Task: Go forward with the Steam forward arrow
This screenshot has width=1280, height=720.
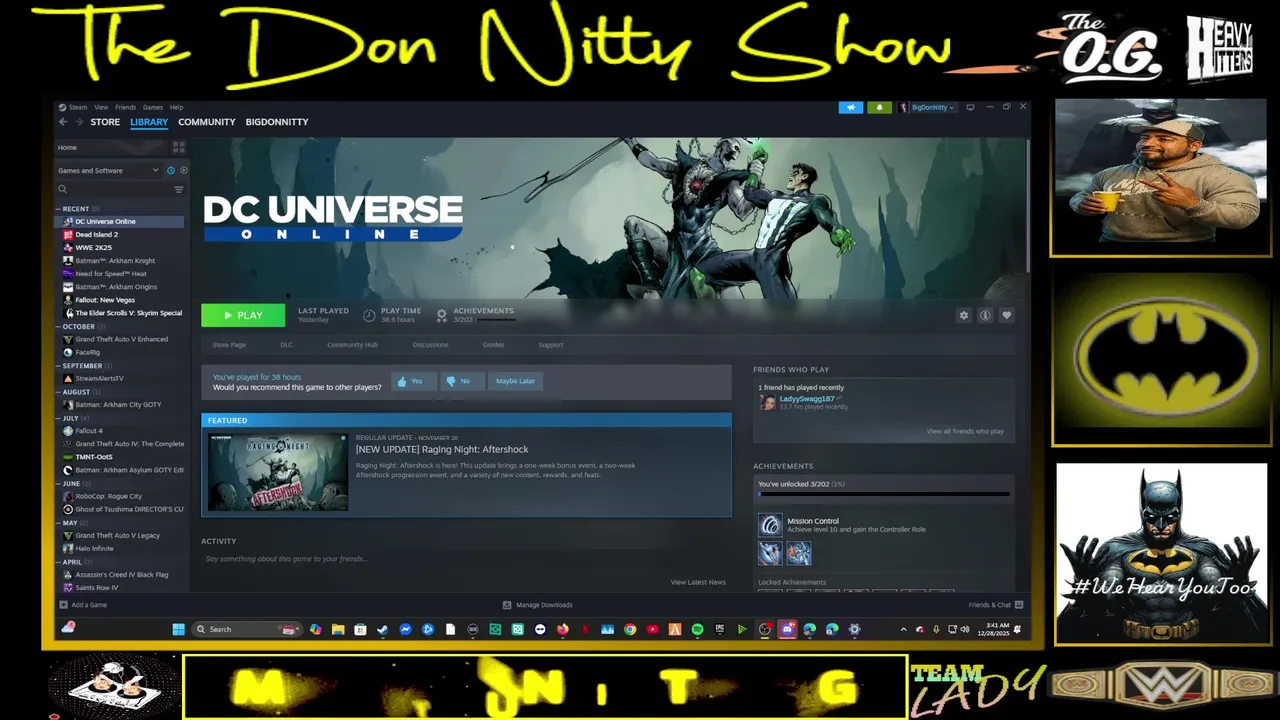Action: 78,122
